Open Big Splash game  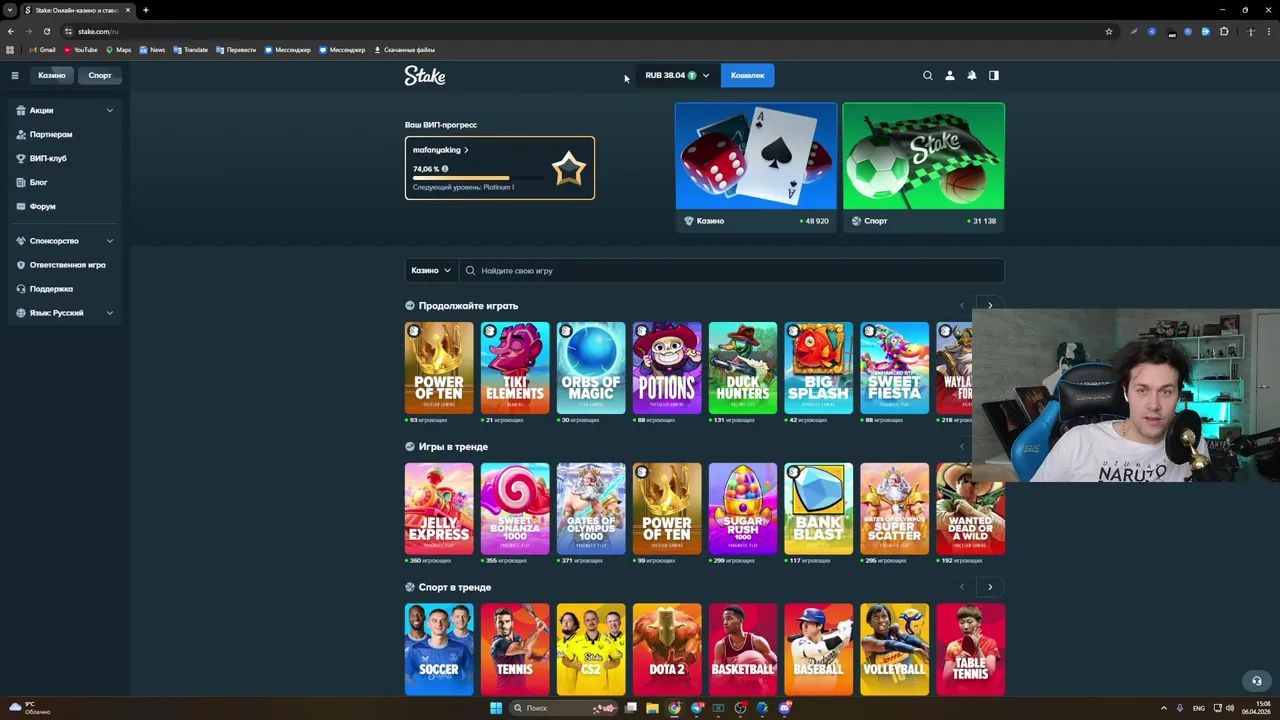click(x=819, y=368)
